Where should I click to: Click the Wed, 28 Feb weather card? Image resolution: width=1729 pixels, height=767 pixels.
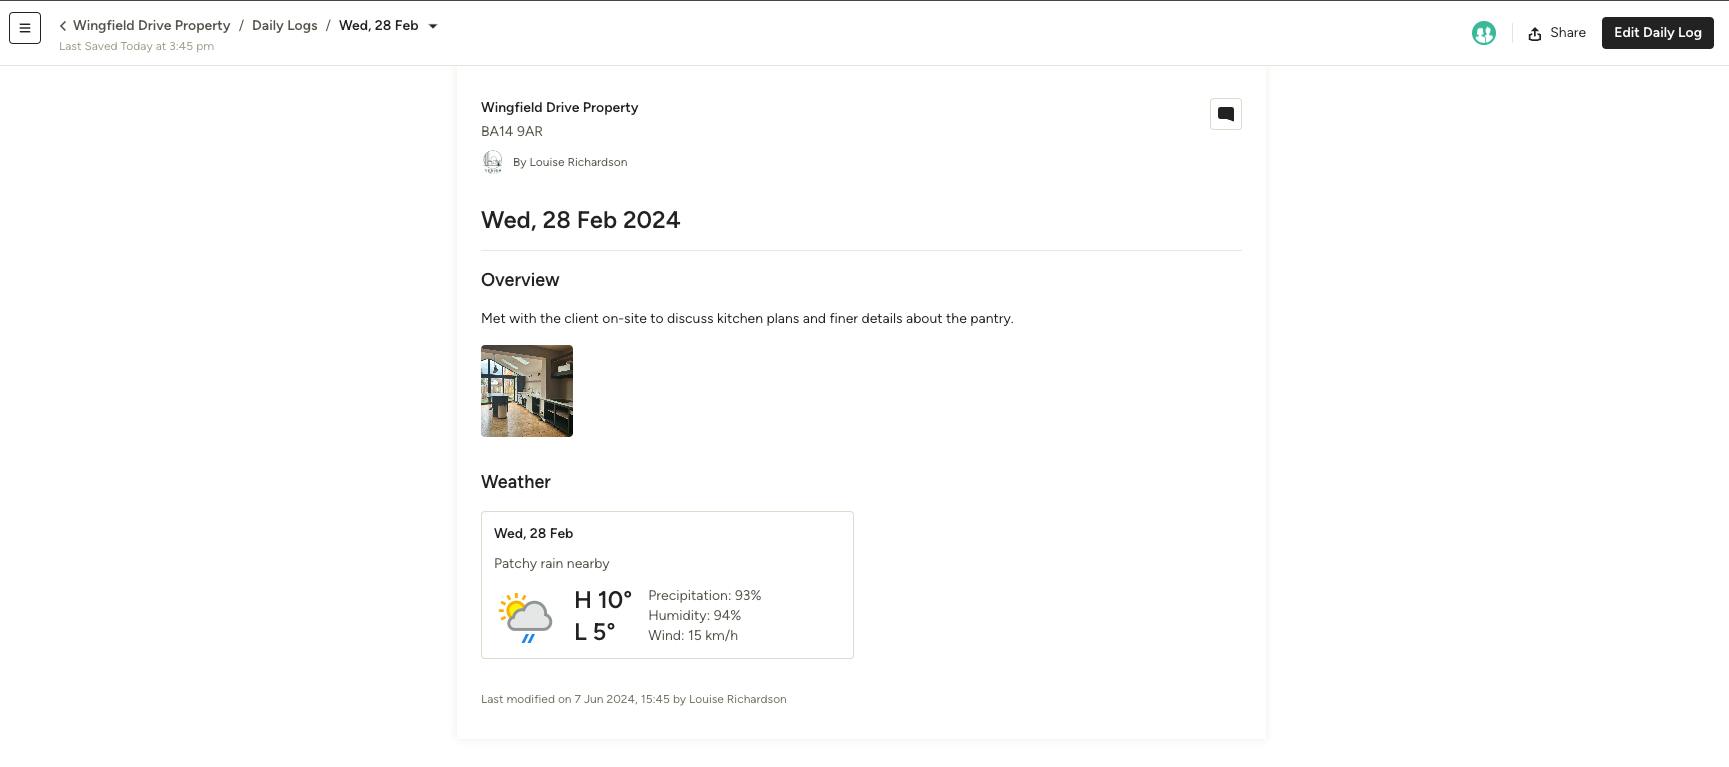pos(667,585)
